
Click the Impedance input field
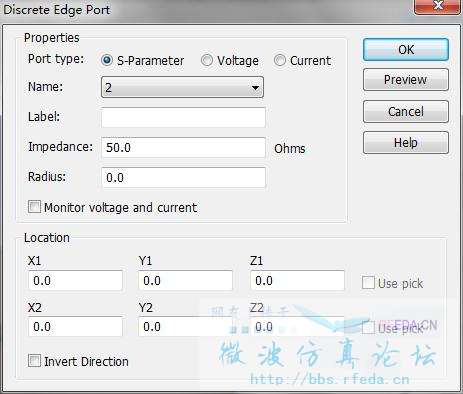tap(183, 147)
